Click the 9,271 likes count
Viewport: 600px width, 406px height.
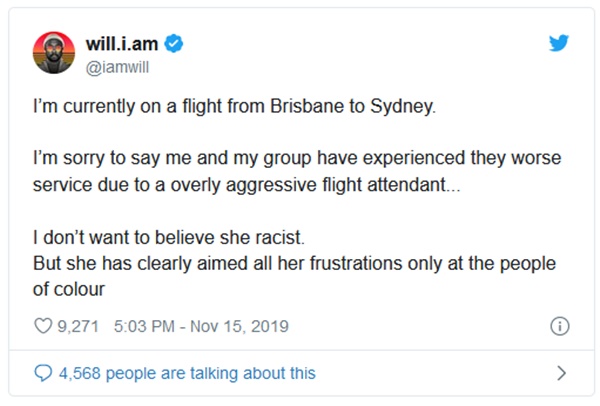(81, 325)
